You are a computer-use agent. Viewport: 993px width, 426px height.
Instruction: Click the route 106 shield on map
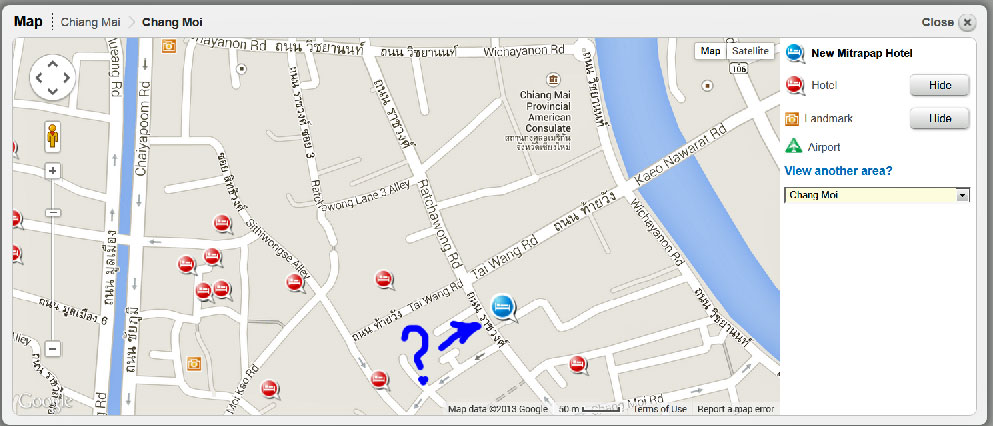(738, 68)
